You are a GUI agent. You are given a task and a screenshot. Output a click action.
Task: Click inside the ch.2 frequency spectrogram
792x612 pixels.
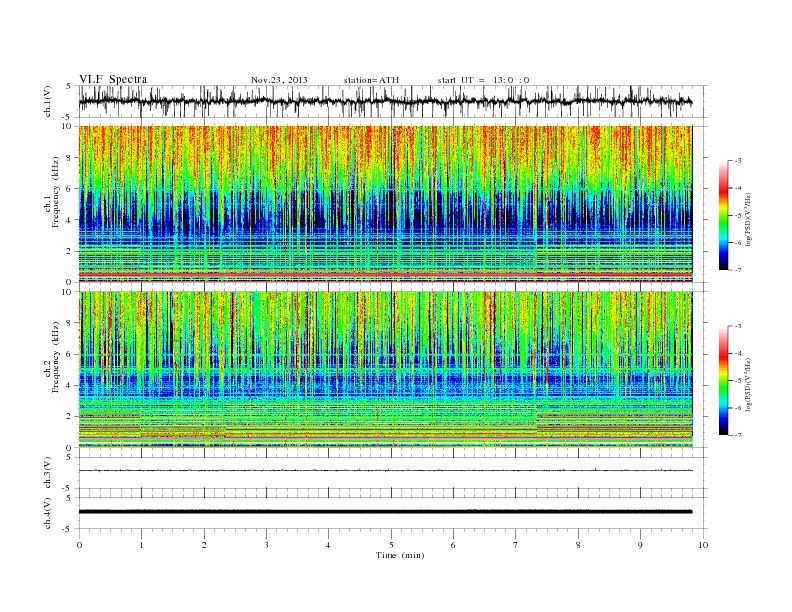385,370
